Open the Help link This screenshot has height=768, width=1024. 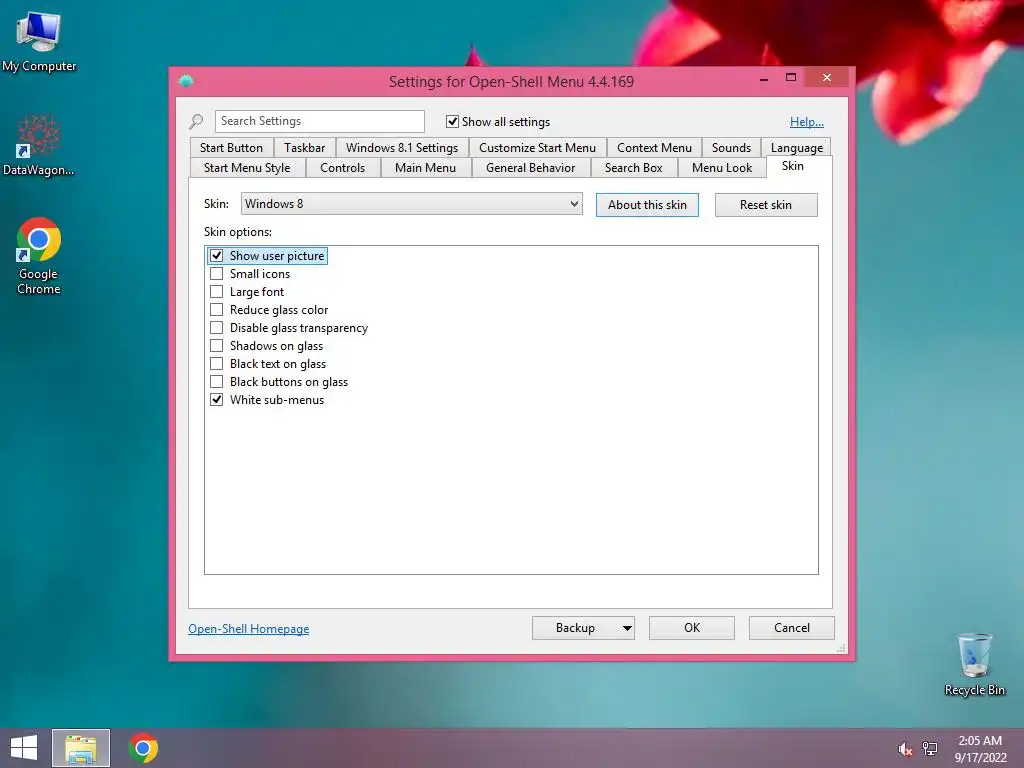tap(807, 121)
